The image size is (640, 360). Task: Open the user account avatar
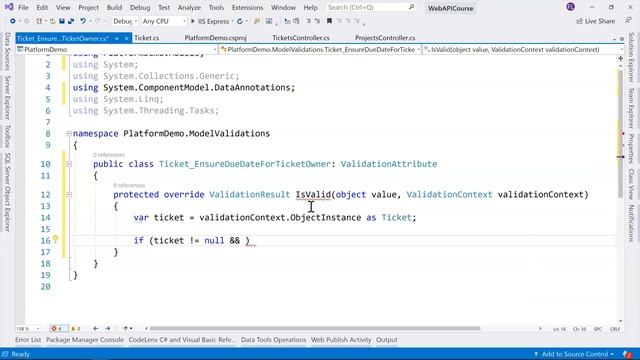571,7
